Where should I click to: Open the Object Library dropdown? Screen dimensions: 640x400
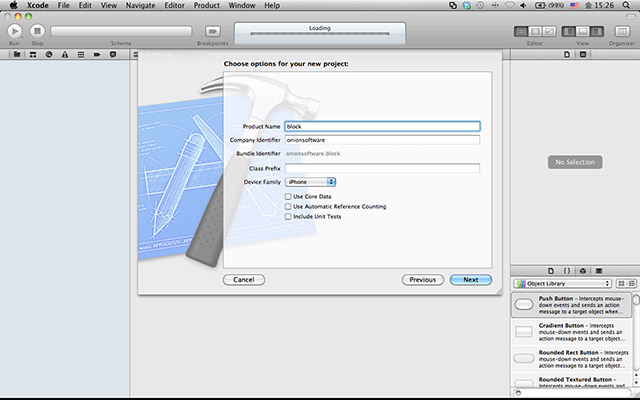pyautogui.click(x=562, y=283)
